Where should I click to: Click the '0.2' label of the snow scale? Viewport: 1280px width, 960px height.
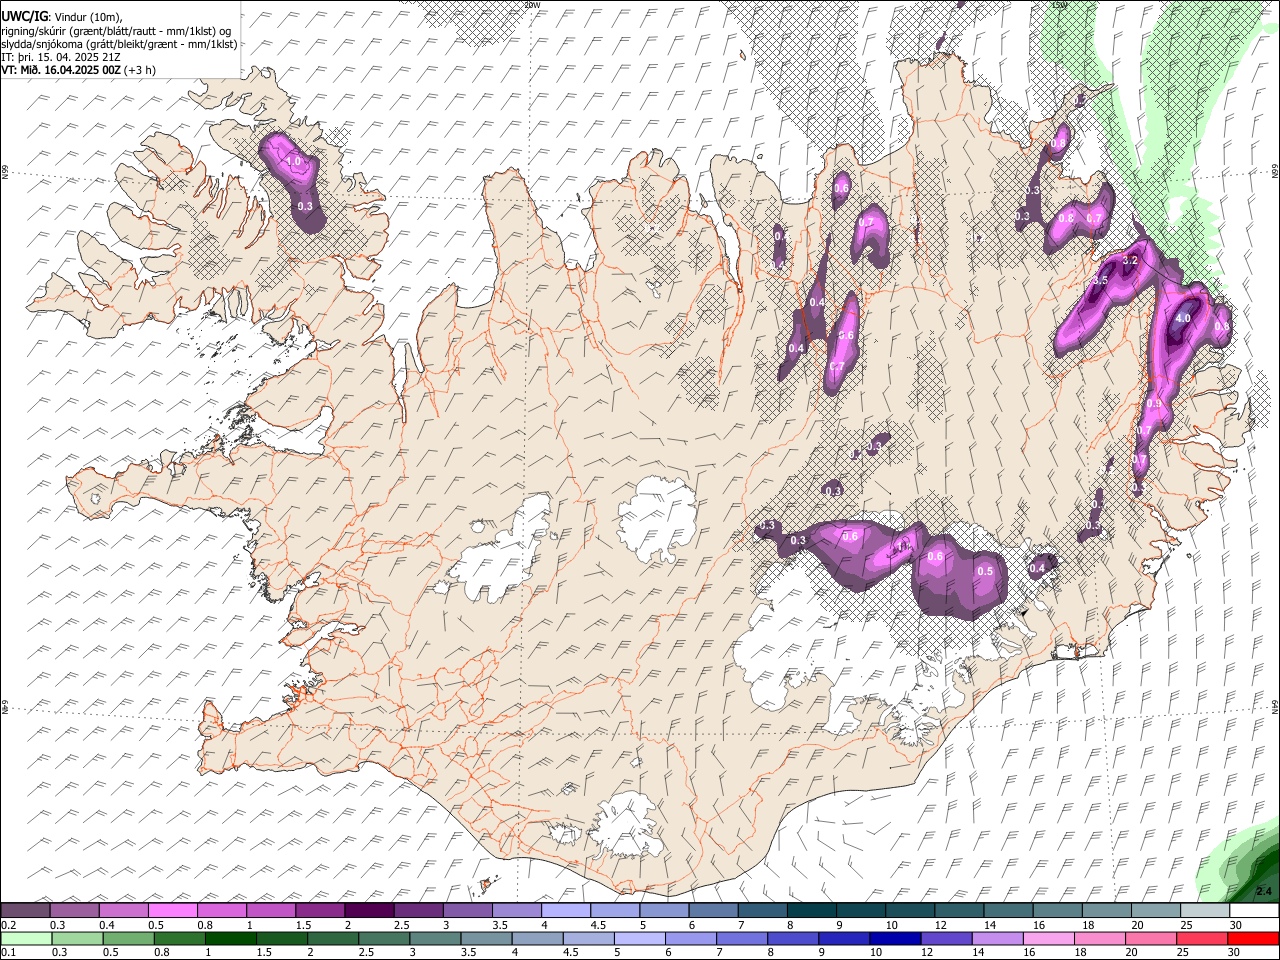point(9,925)
